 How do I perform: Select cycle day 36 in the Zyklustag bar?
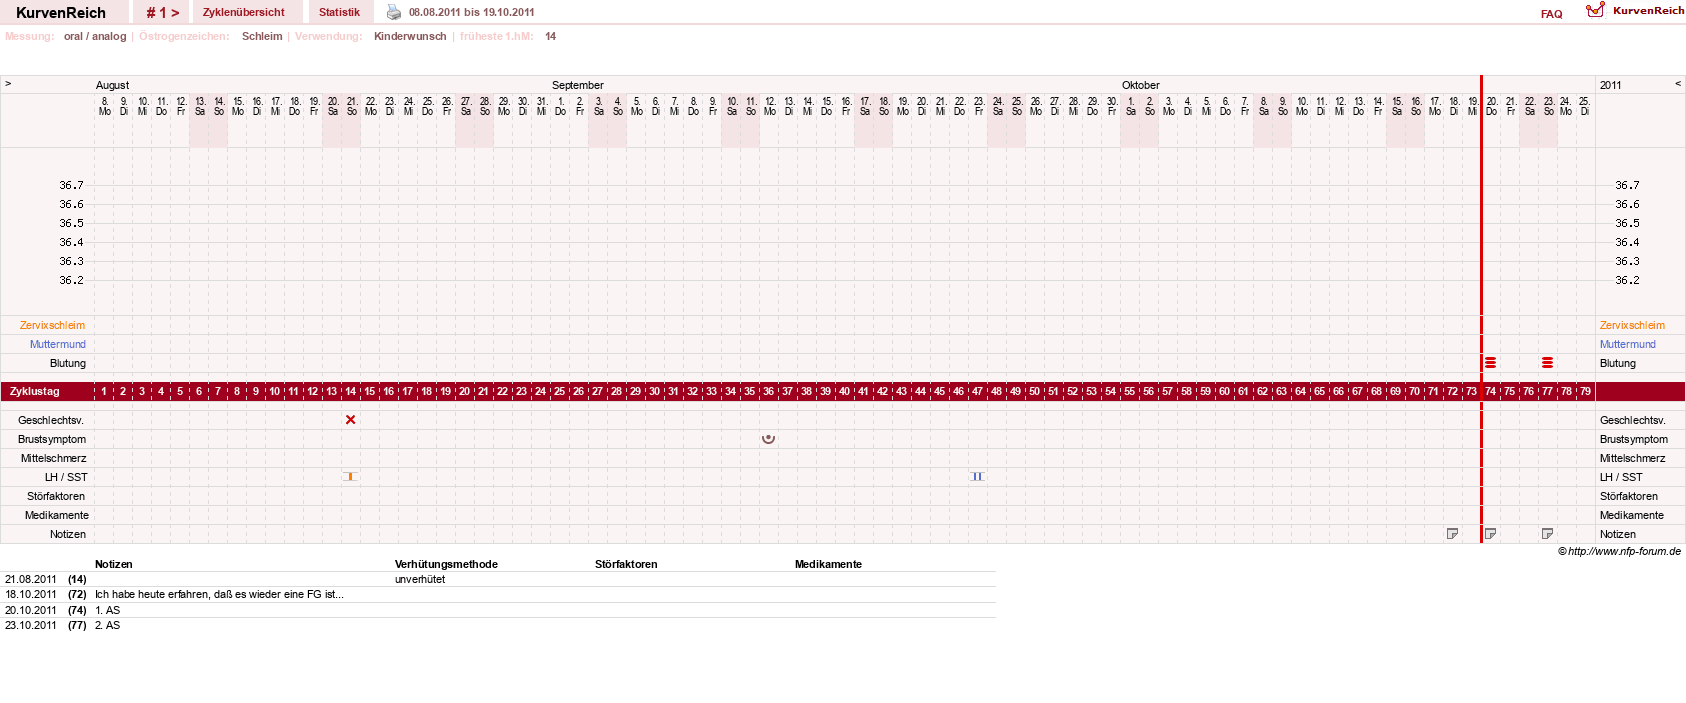tap(768, 392)
